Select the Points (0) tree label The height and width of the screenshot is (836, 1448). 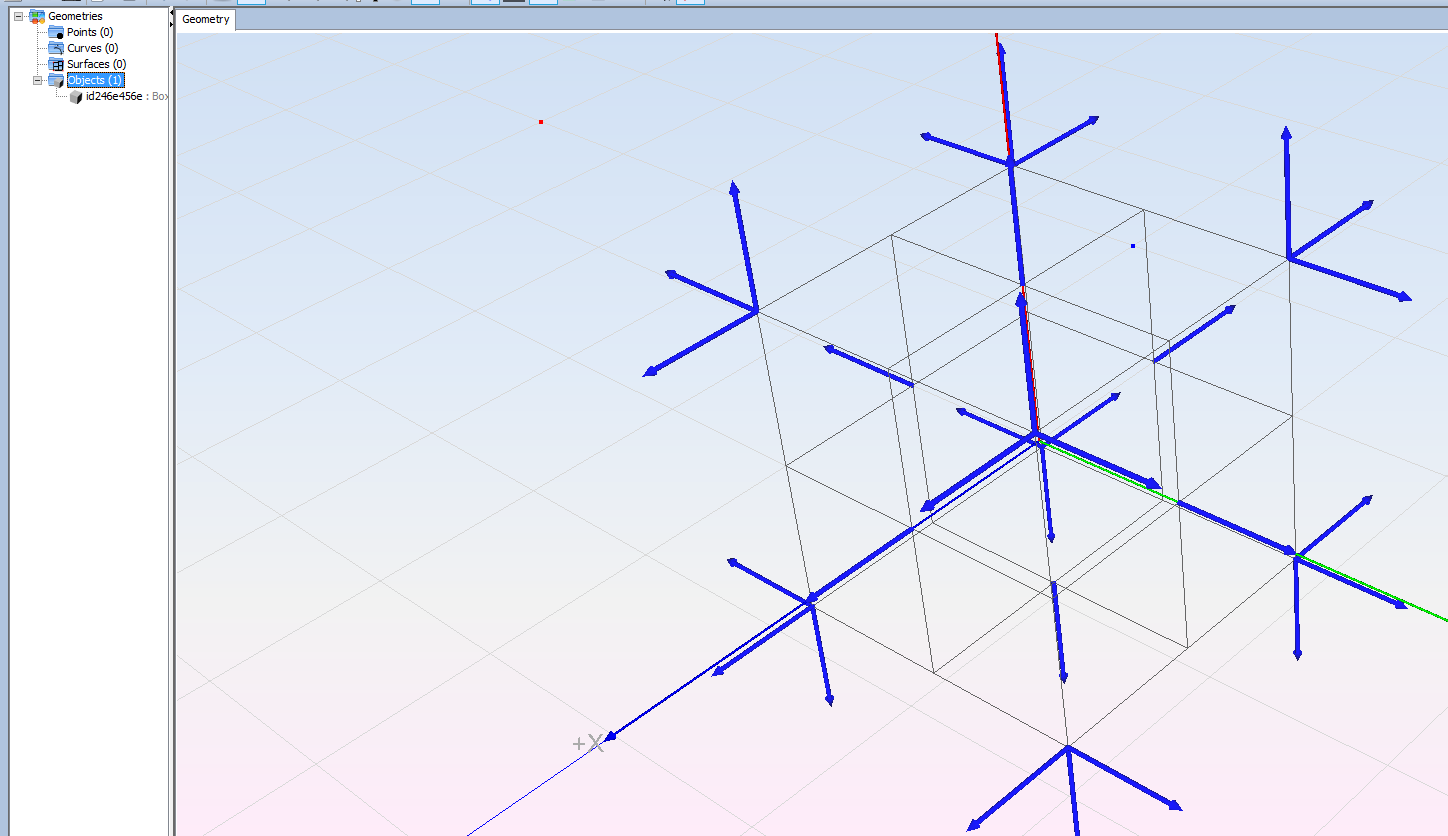(90, 32)
